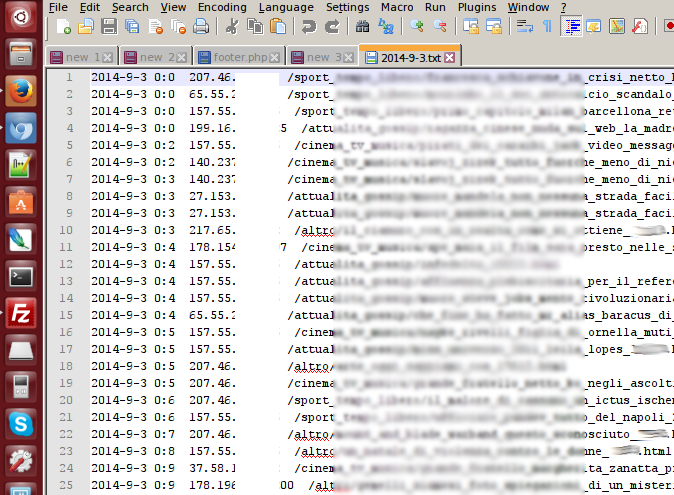Click the Undo arrow icon
The height and width of the screenshot is (495, 674).
click(x=308, y=27)
